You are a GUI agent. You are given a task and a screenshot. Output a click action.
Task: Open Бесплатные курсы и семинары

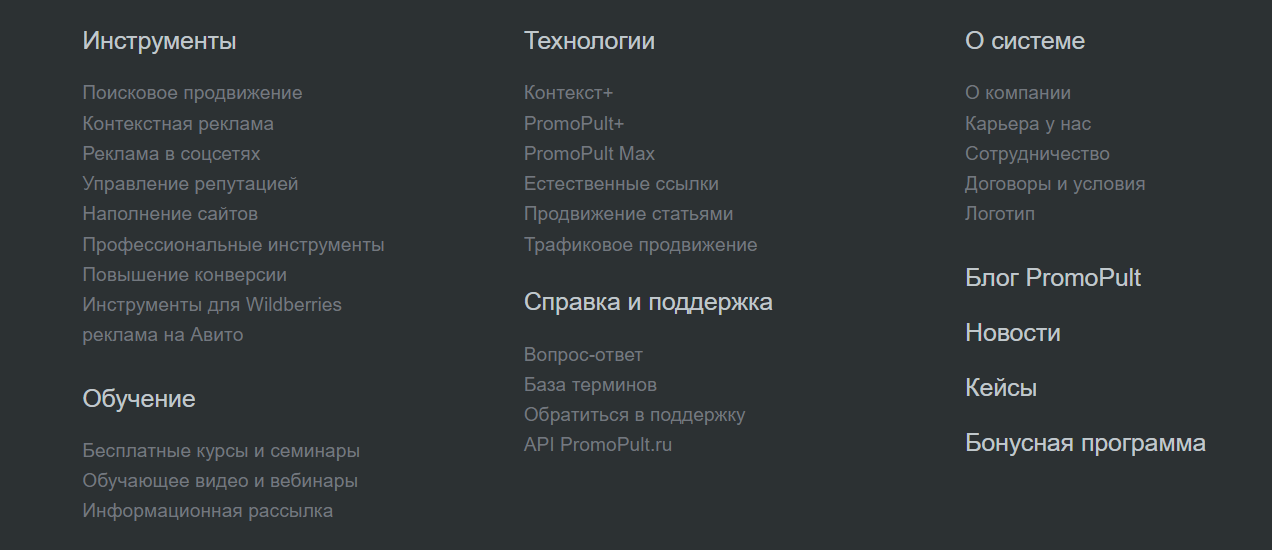click(x=221, y=451)
